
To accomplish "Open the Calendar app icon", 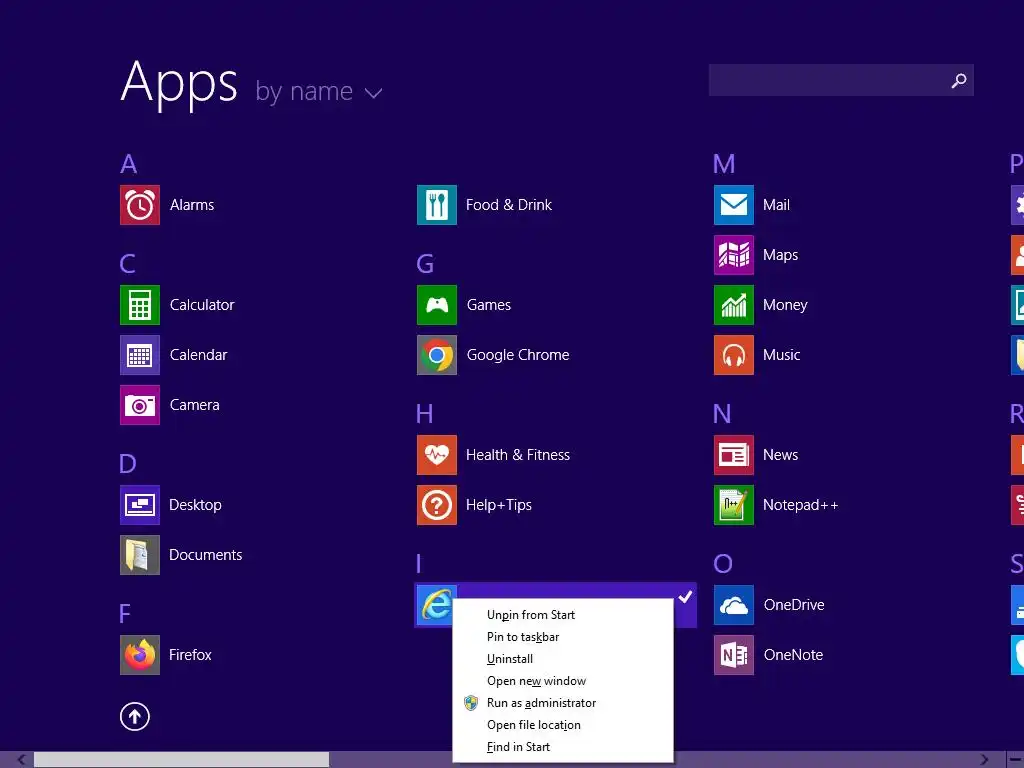I will [140, 355].
